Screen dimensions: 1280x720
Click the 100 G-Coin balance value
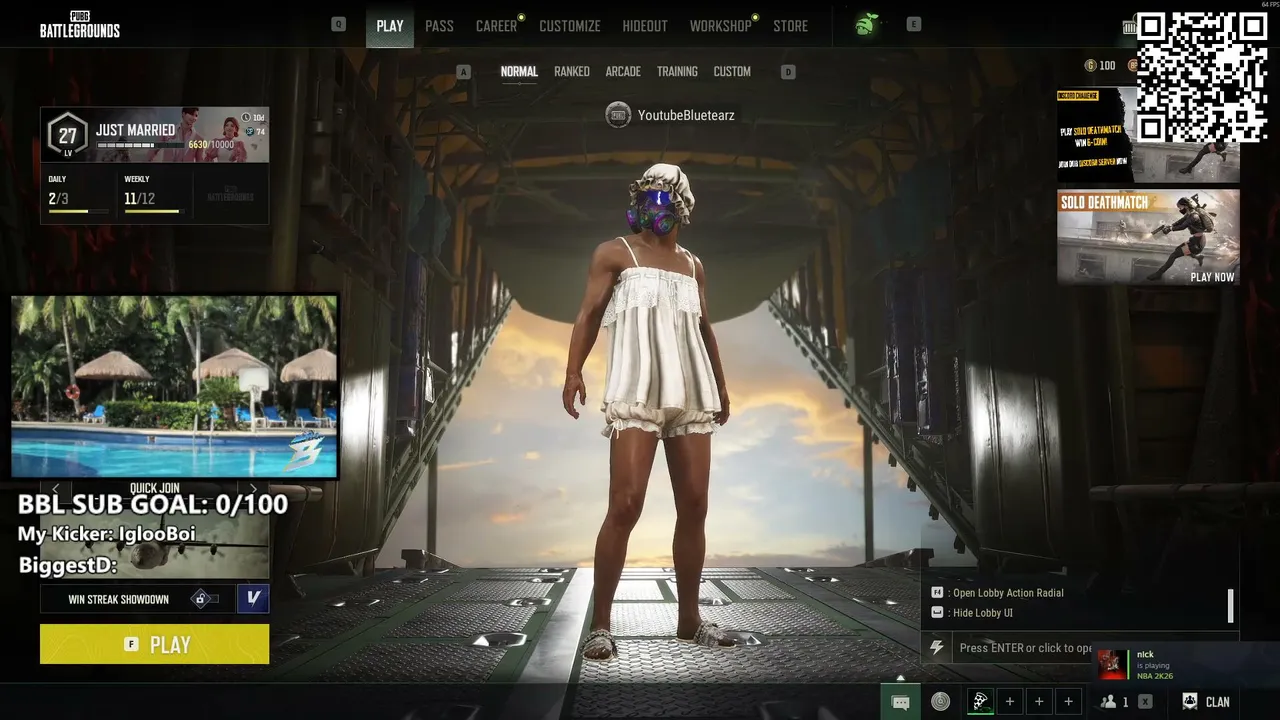(1107, 66)
